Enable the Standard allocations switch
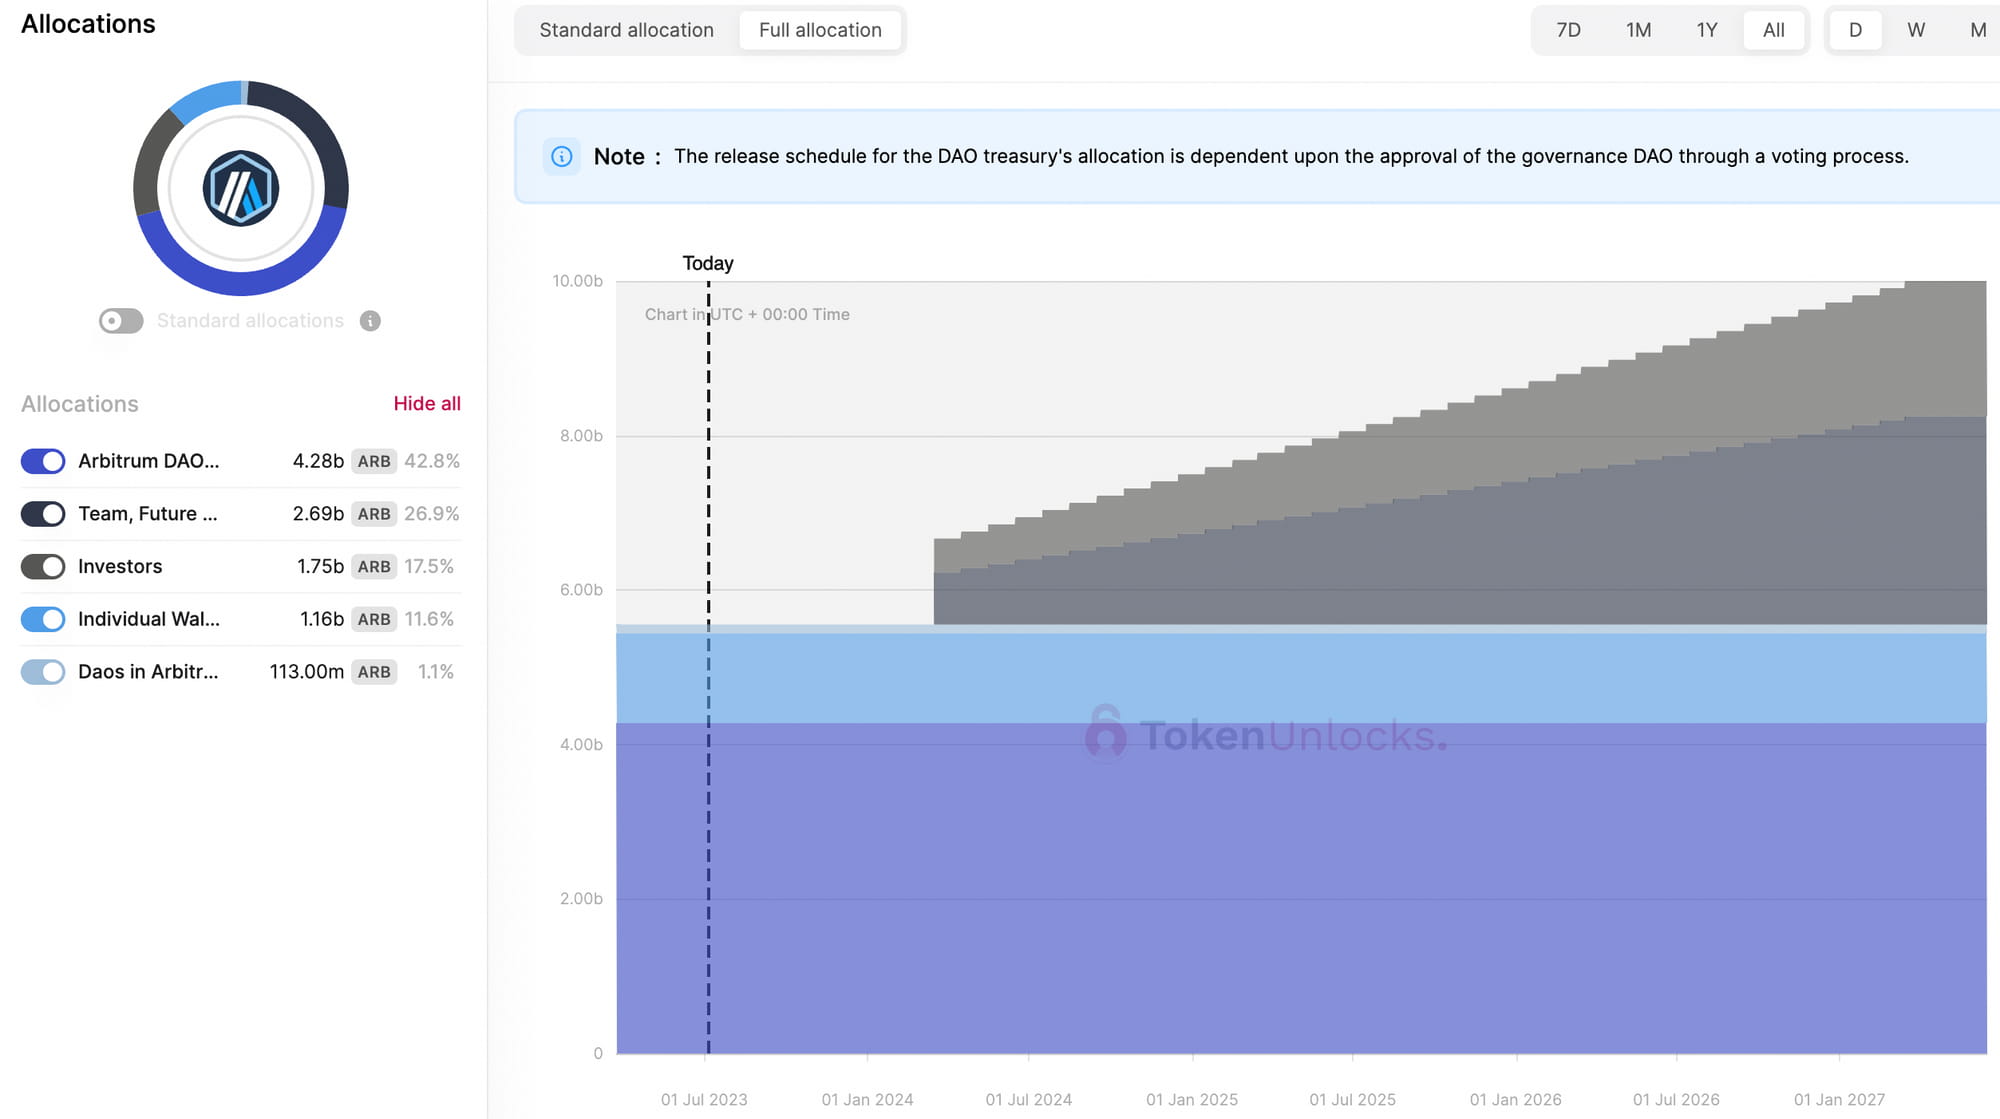 pos(121,321)
